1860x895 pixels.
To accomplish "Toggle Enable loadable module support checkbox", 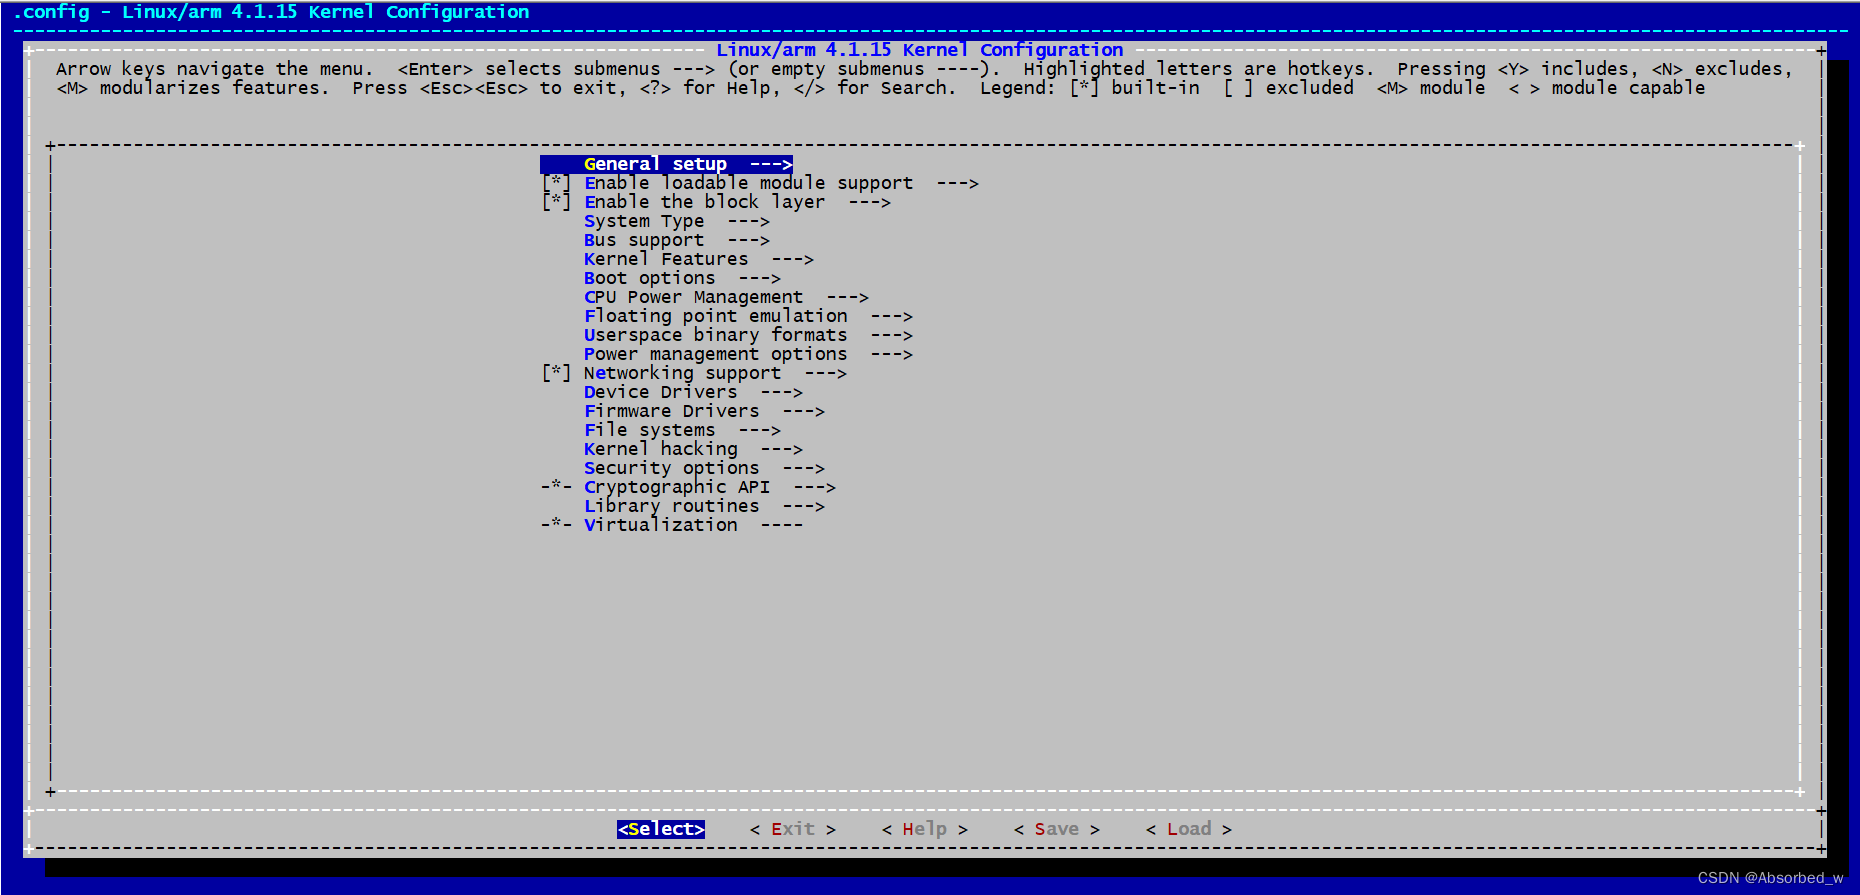I will 556,183.
